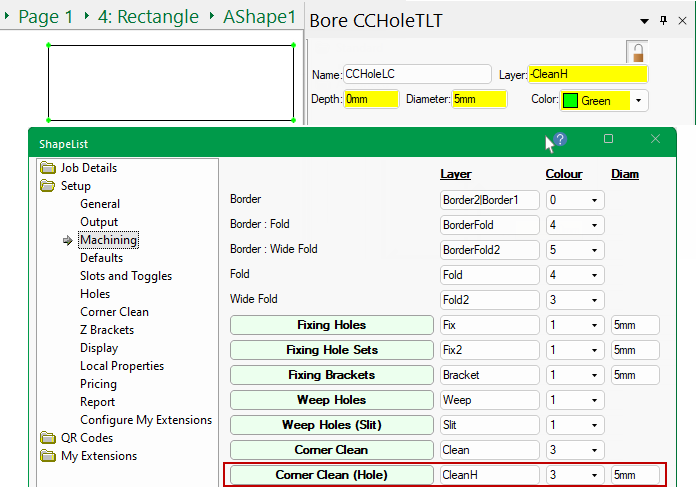Open Bore panel dropdown arrow menu
The height and width of the screenshot is (487, 696).
click(x=643, y=21)
